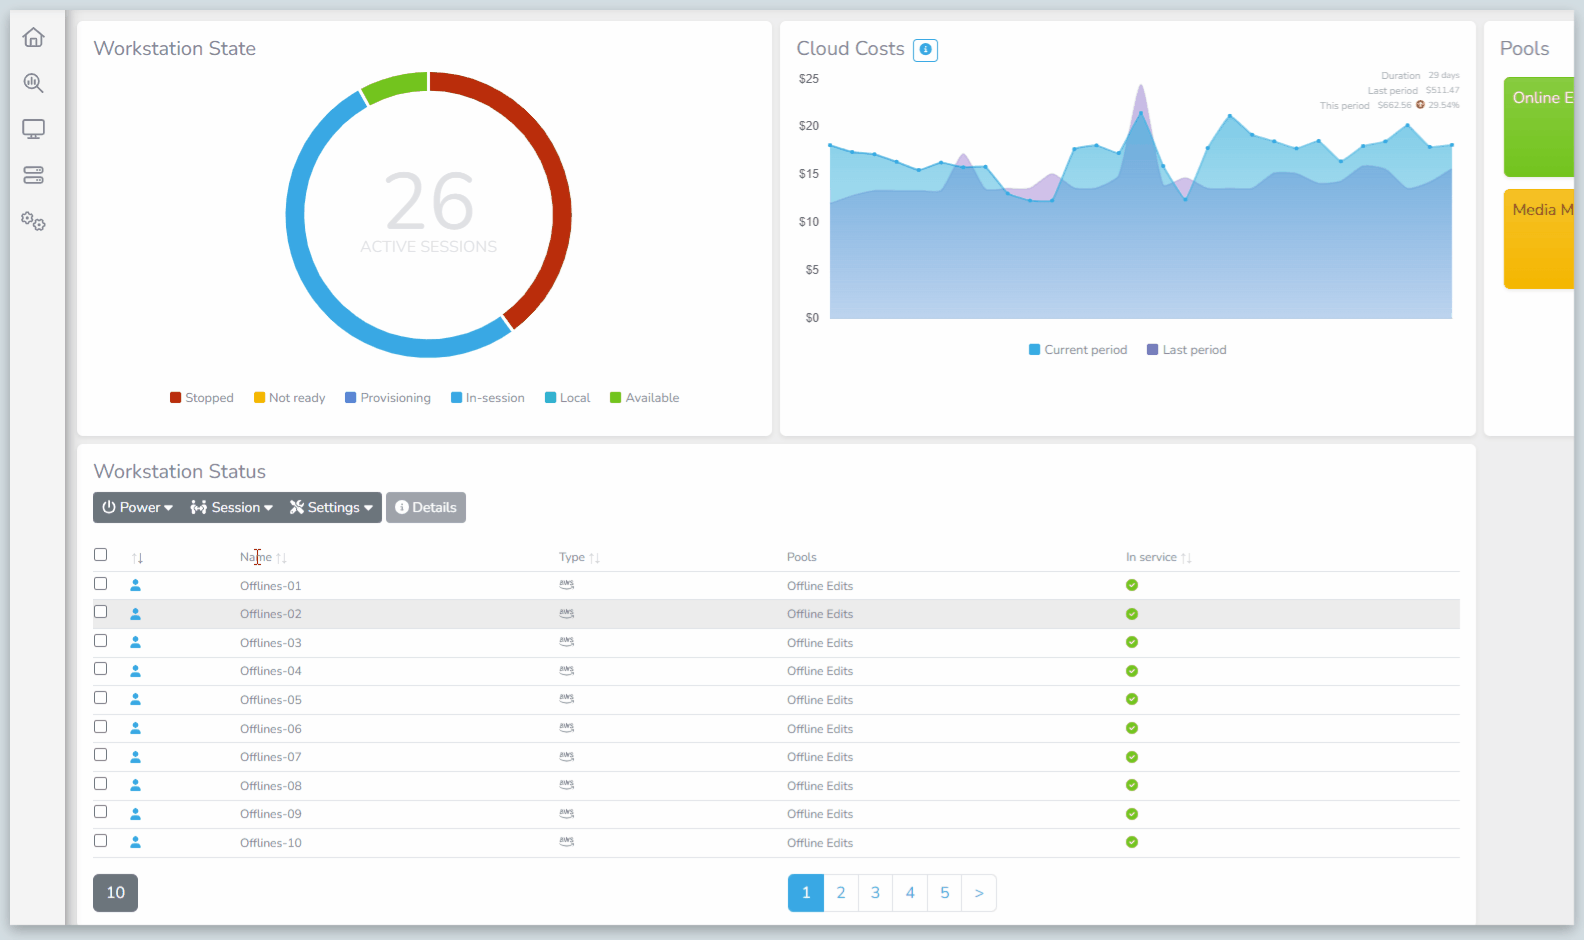Open the settings gears icon in sidebar
The height and width of the screenshot is (940, 1584).
(33, 221)
